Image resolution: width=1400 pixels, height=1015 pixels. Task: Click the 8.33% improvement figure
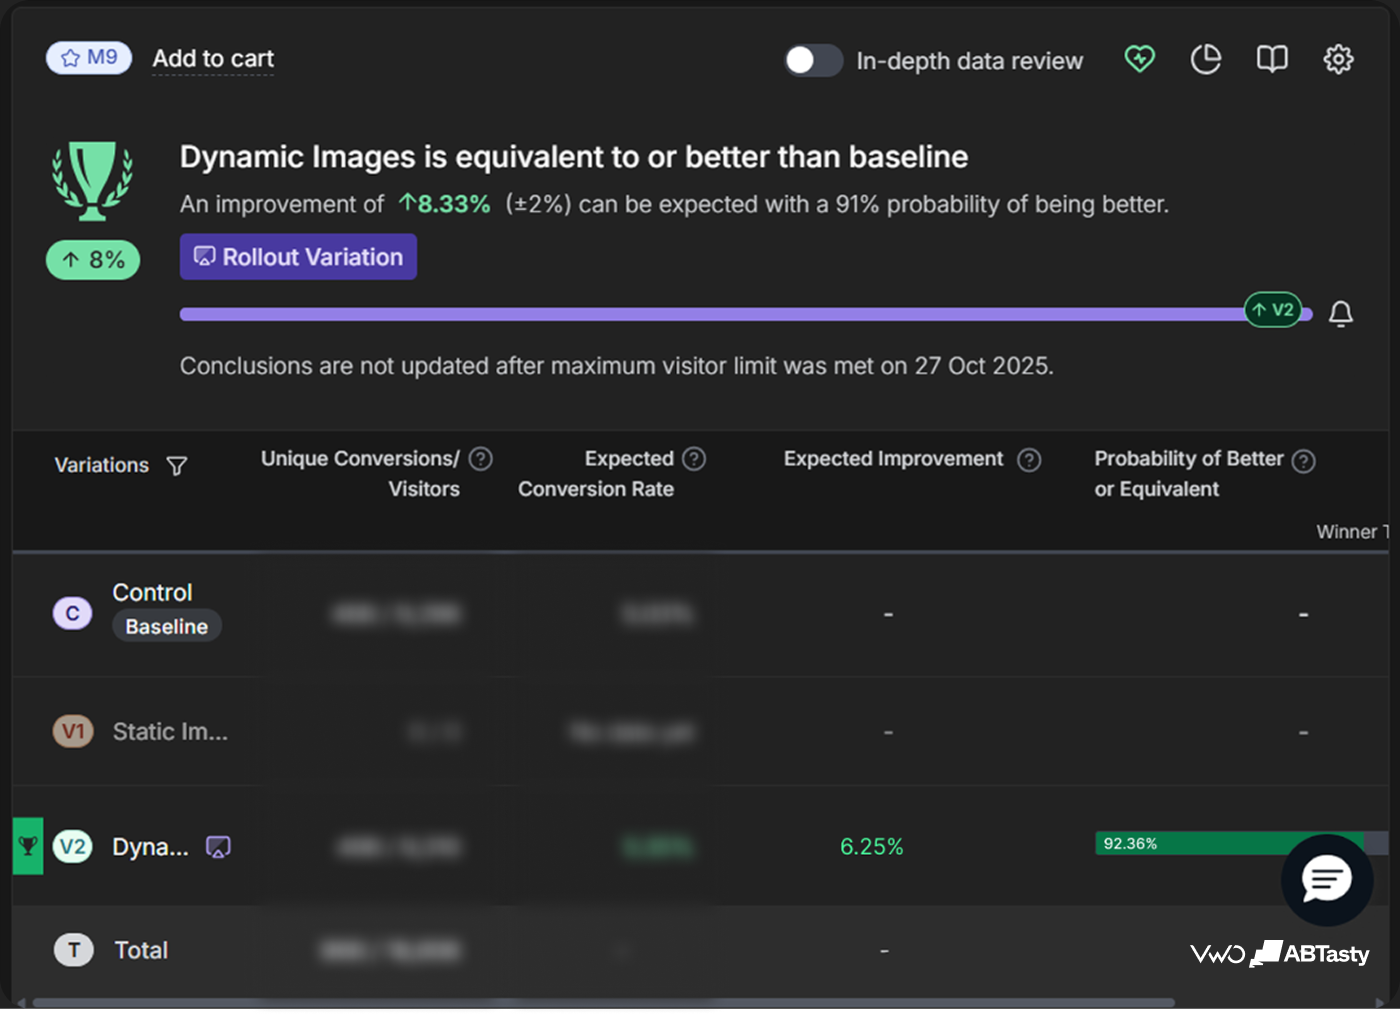445,204
